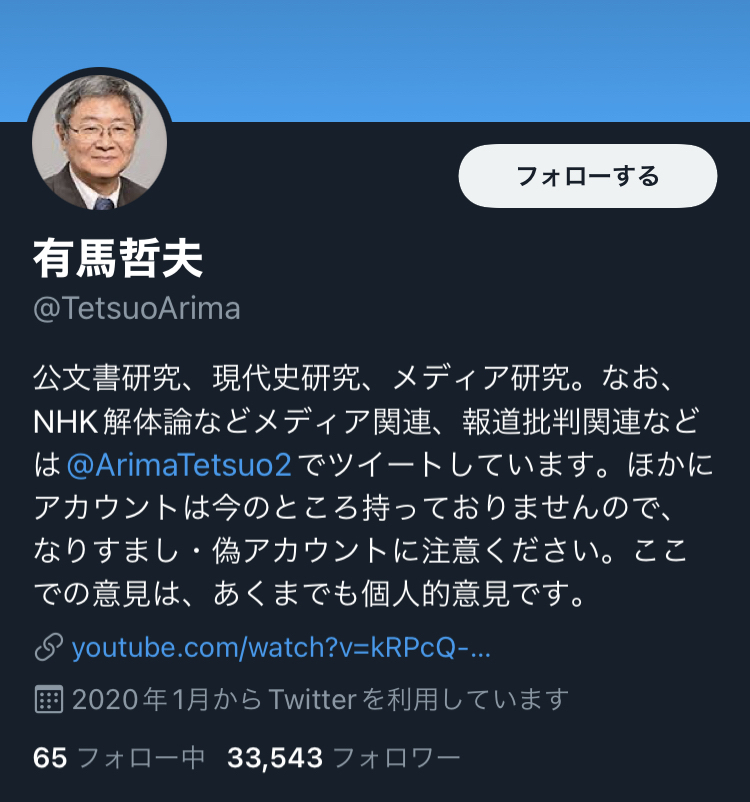Viewport: 750px width, 802px height.
Task: Click bio text NHK解体論
Action: [112, 422]
